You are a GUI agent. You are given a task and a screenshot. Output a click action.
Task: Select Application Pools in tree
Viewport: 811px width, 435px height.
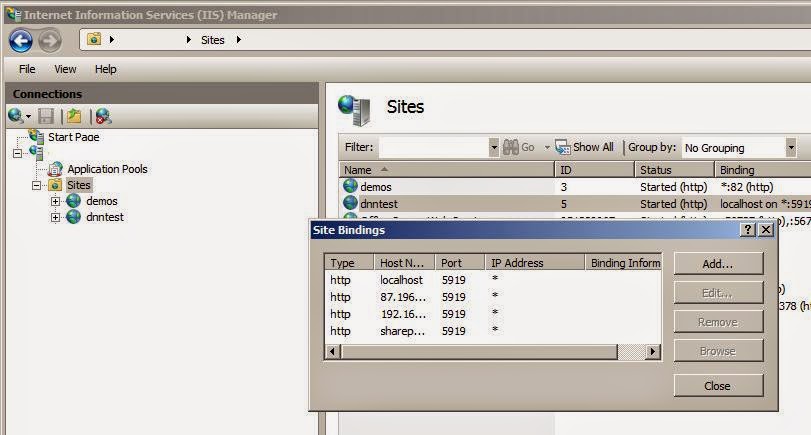(x=107, y=169)
